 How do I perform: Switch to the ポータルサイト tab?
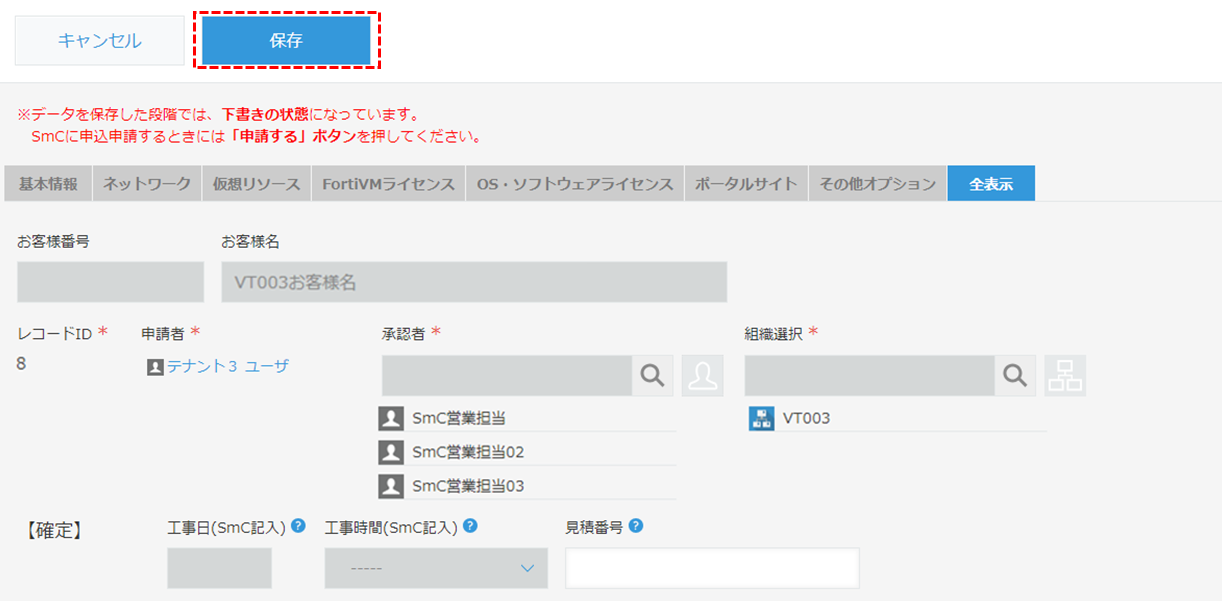point(746,184)
